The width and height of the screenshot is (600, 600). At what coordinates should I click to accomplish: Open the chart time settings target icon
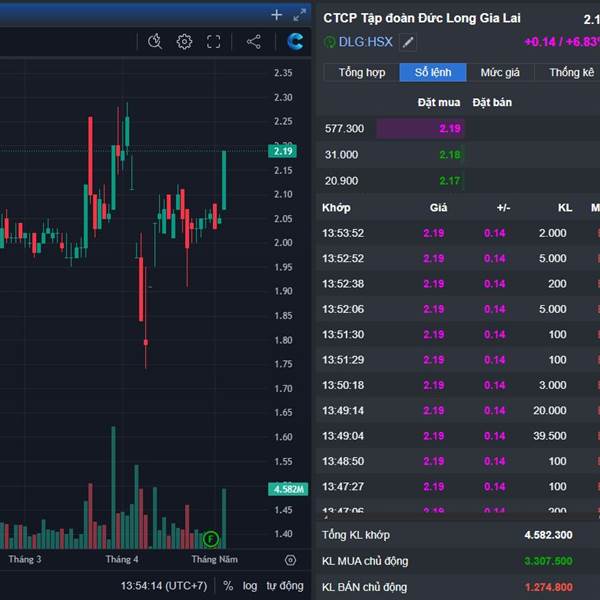[x=290, y=560]
